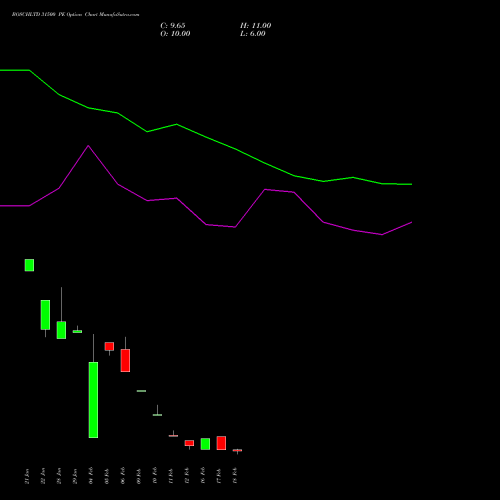
Task: Click the open value 'O: 10.00'
Action: (x=175, y=34)
